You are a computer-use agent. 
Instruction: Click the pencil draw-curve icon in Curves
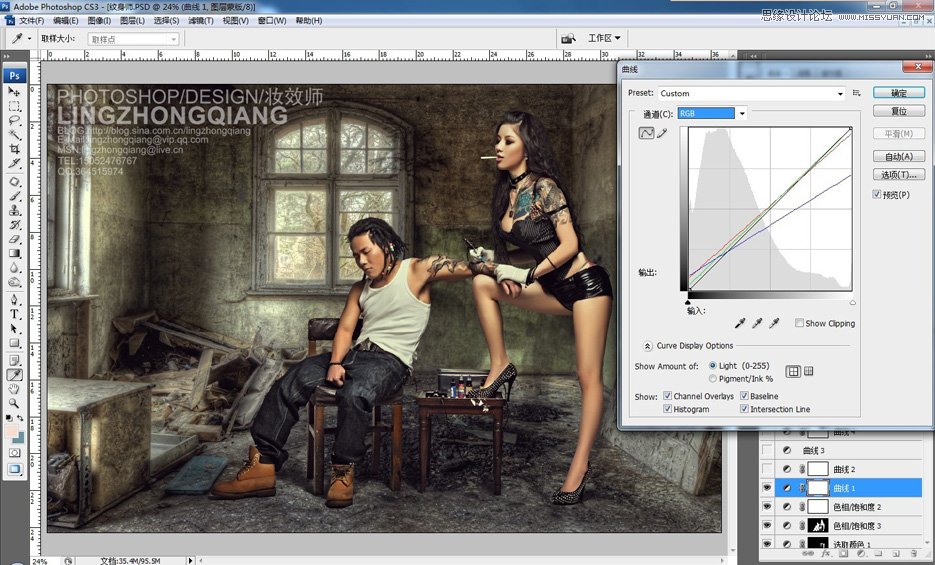(662, 133)
